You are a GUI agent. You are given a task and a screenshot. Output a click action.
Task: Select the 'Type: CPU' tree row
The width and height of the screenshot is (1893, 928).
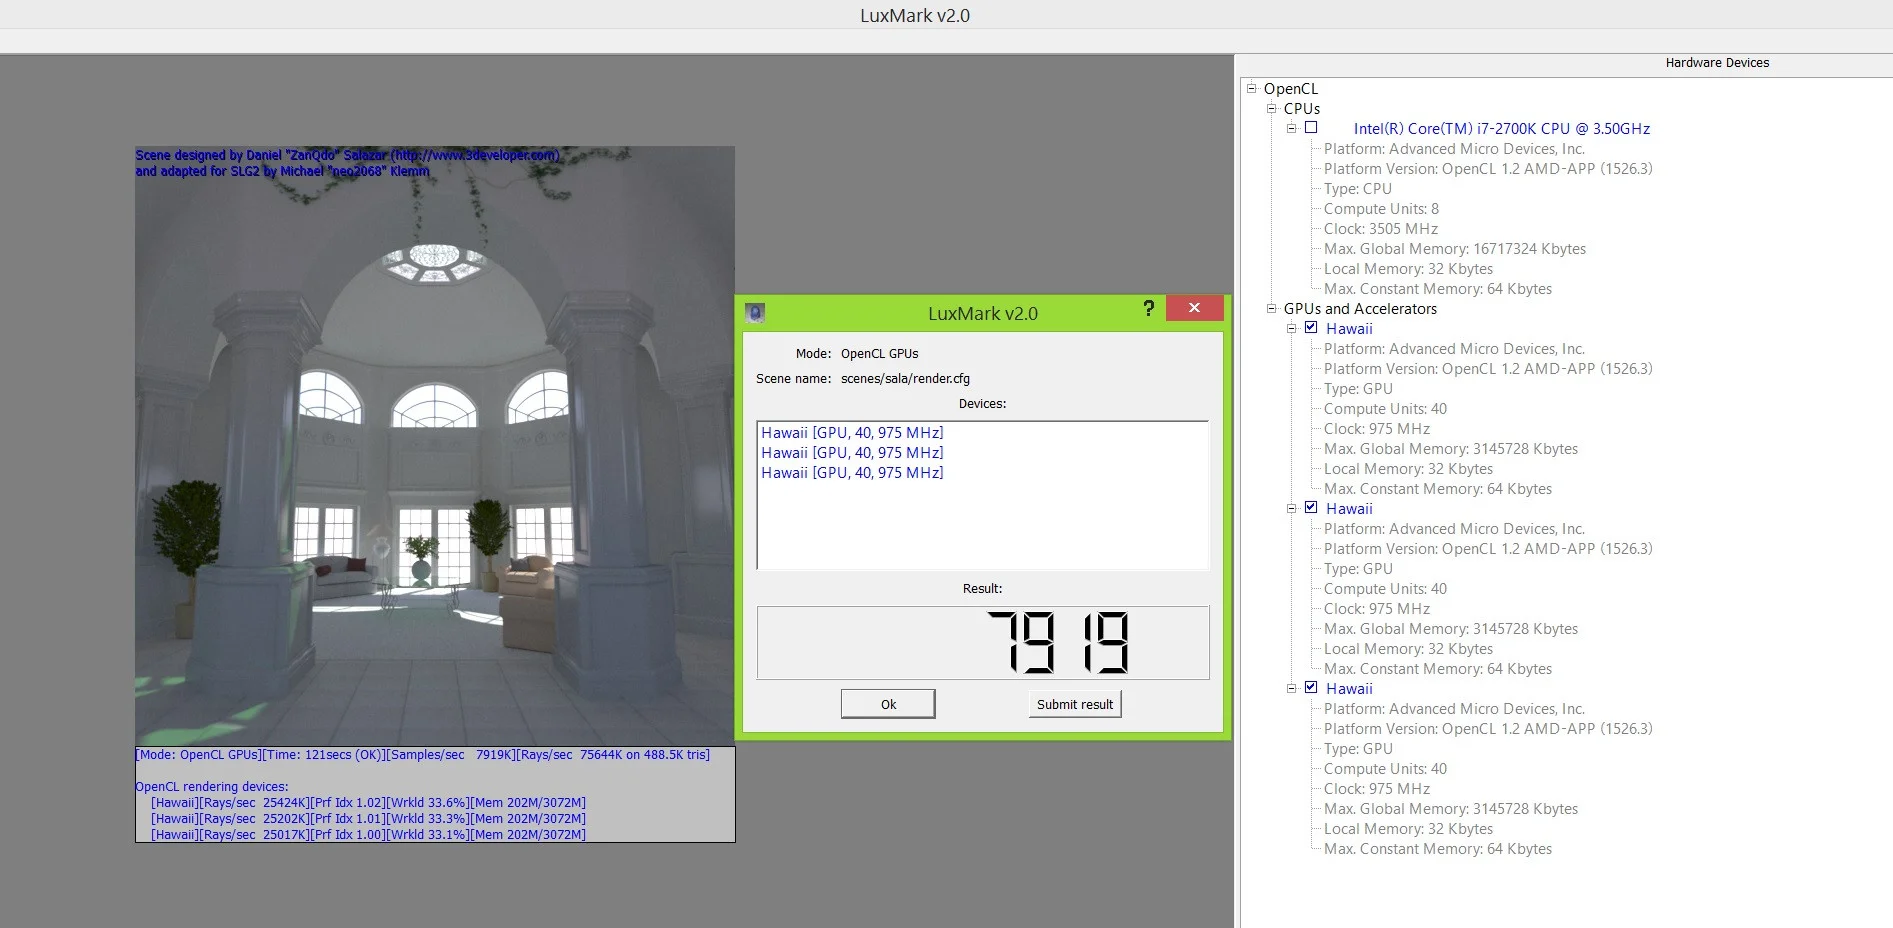coord(1357,189)
